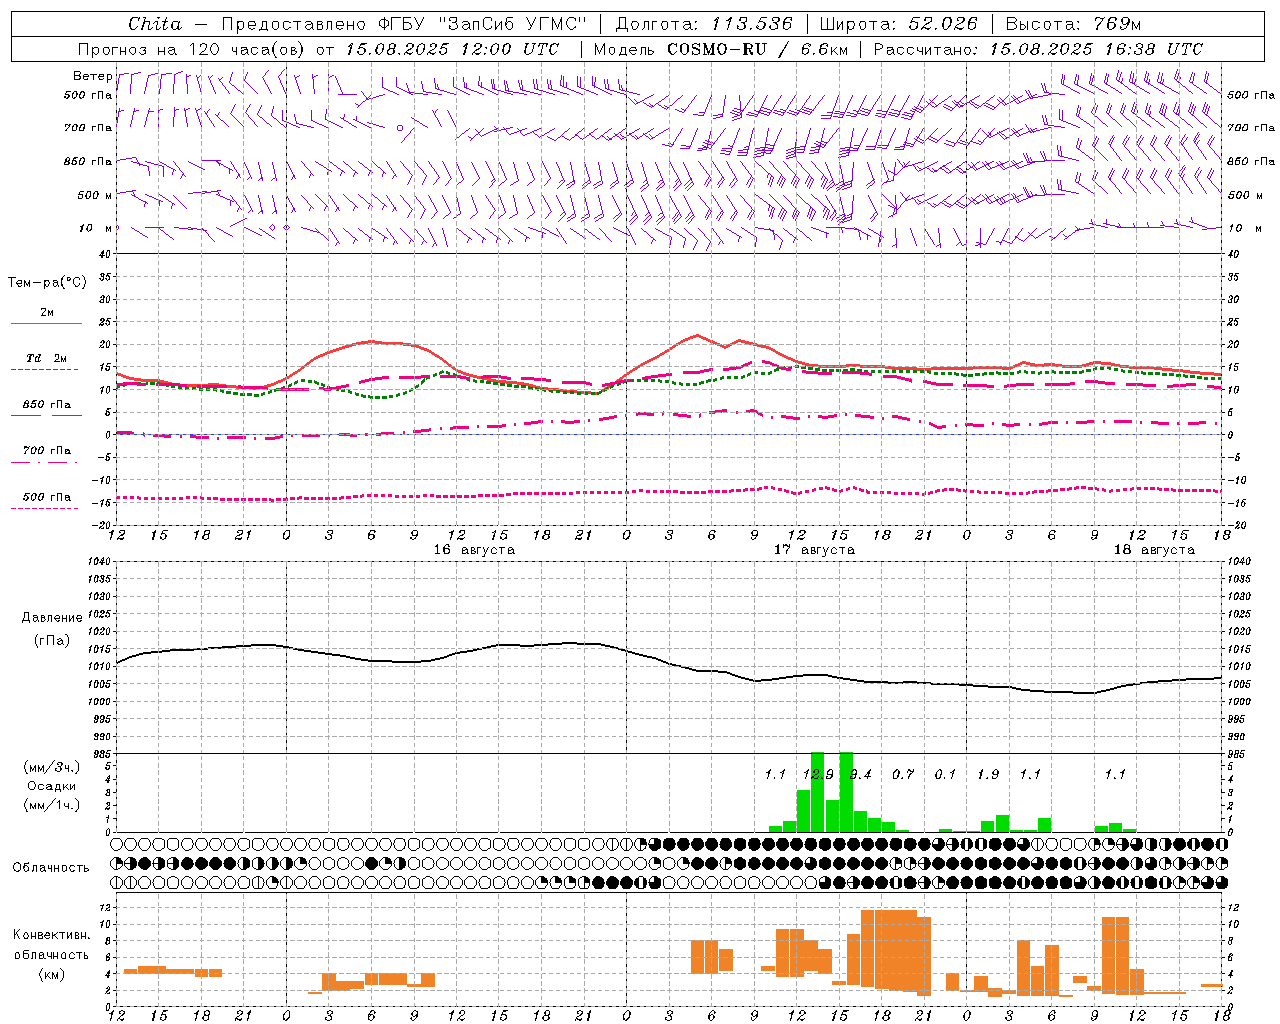The width and height of the screenshot is (1280, 1024).
Task: Click the "Ветер" wind panel label
Action: click(x=92, y=76)
